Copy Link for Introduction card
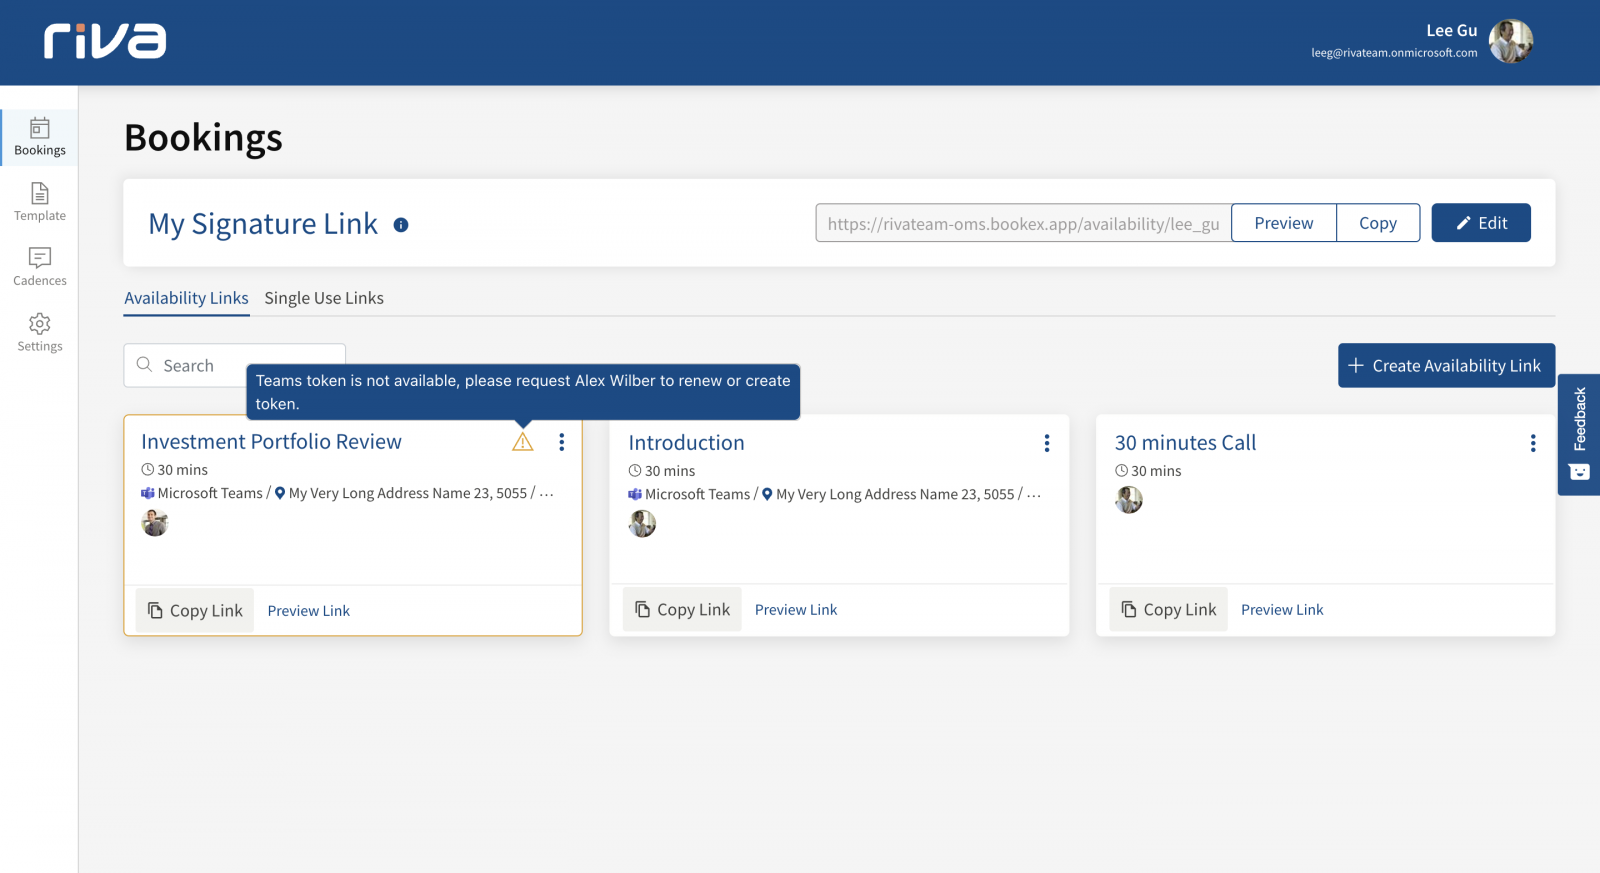This screenshot has width=1600, height=873. click(x=682, y=609)
